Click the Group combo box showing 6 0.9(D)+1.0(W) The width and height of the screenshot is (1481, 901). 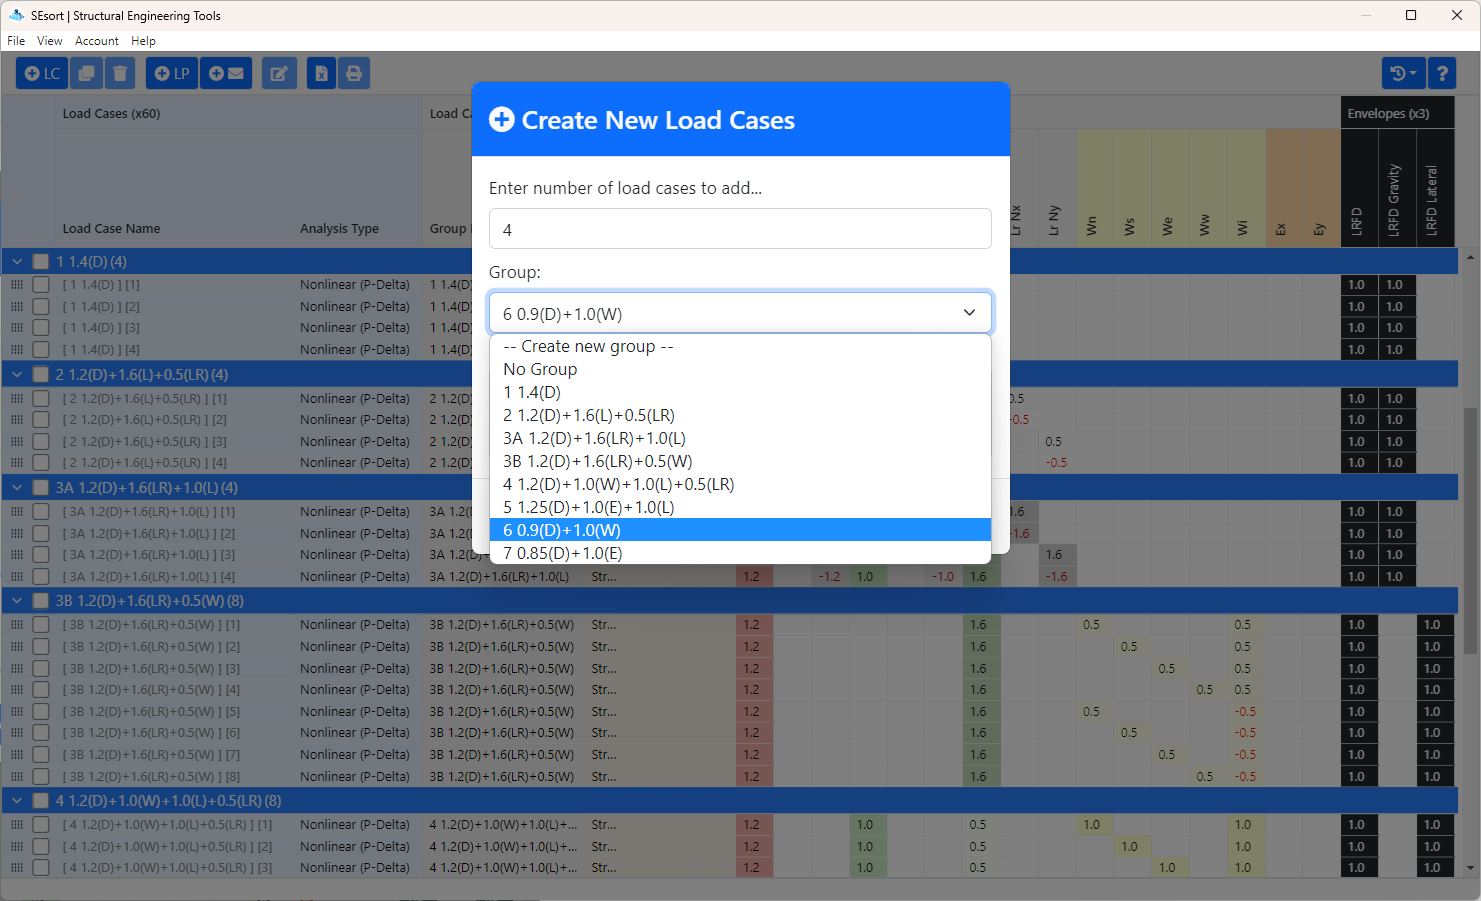click(740, 313)
